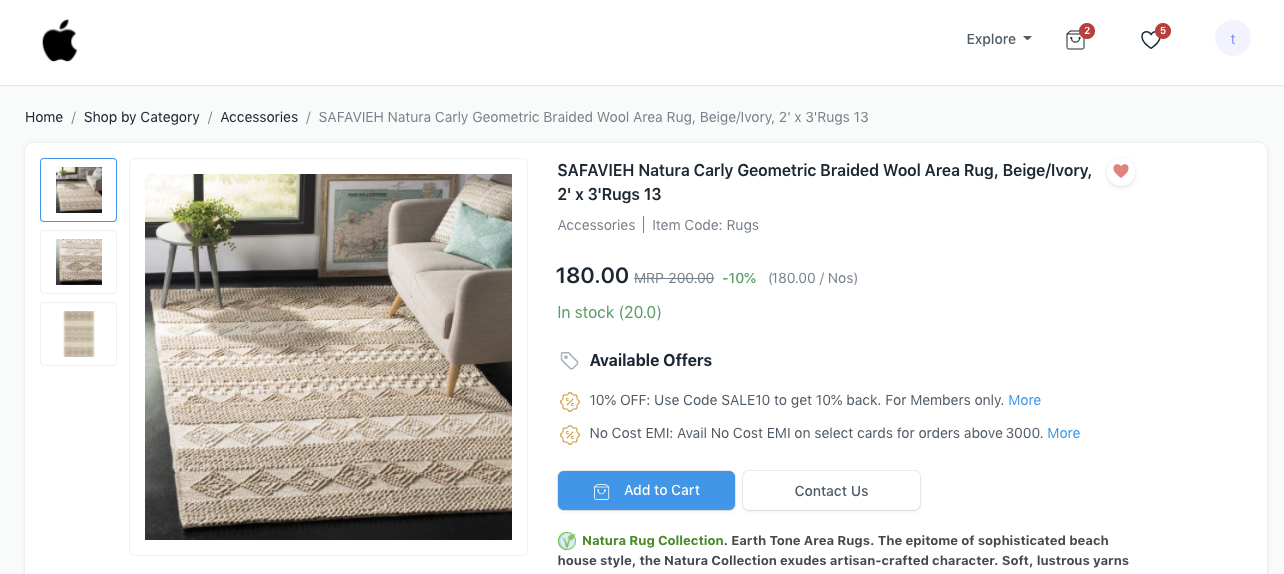Select the second rug thumbnail

coord(78,262)
